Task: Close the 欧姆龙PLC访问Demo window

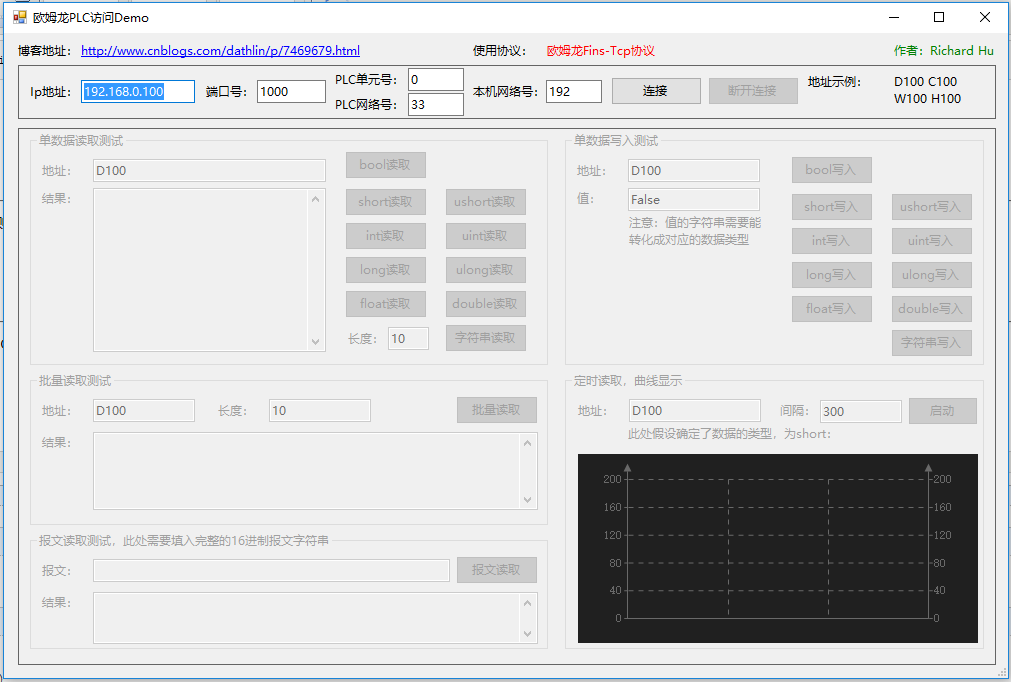Action: tap(985, 17)
